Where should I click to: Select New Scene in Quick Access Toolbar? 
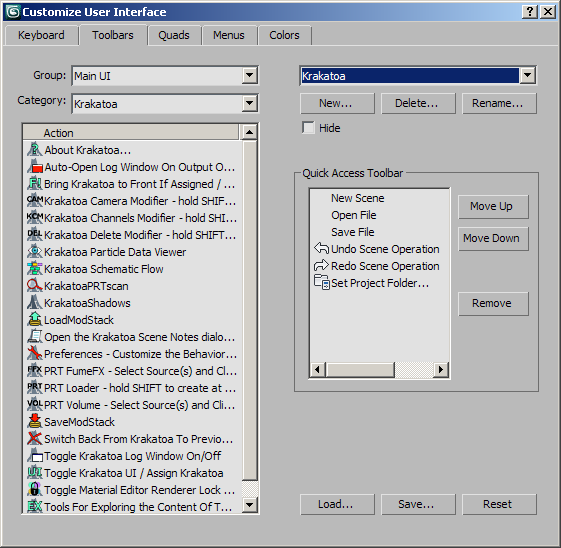pos(357,198)
